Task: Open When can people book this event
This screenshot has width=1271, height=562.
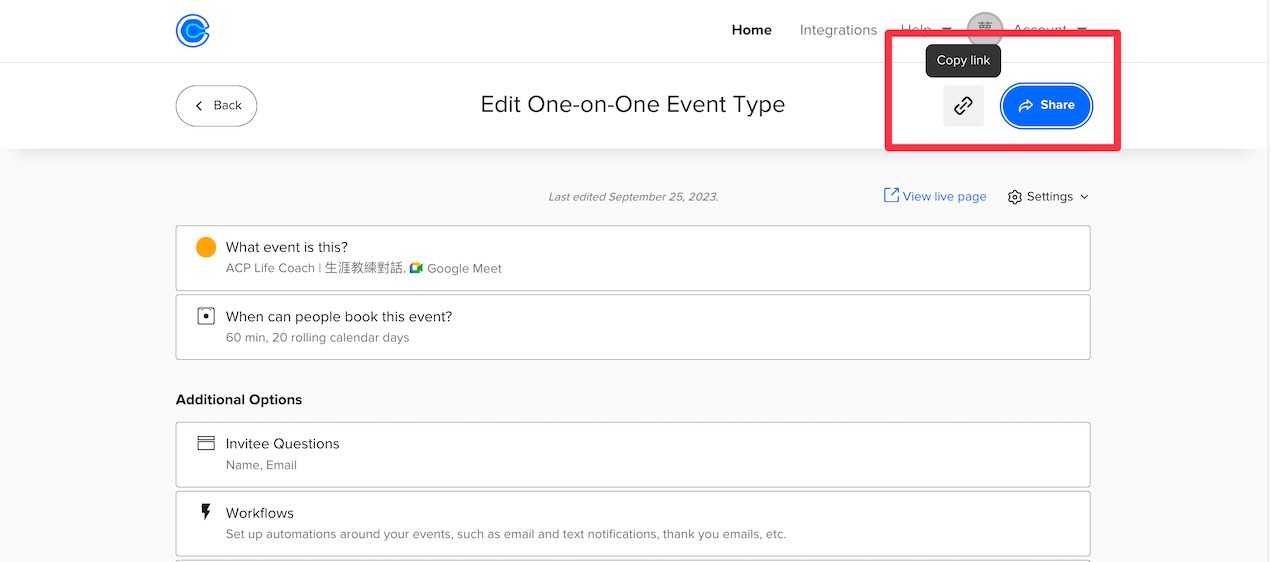Action: pos(633,327)
